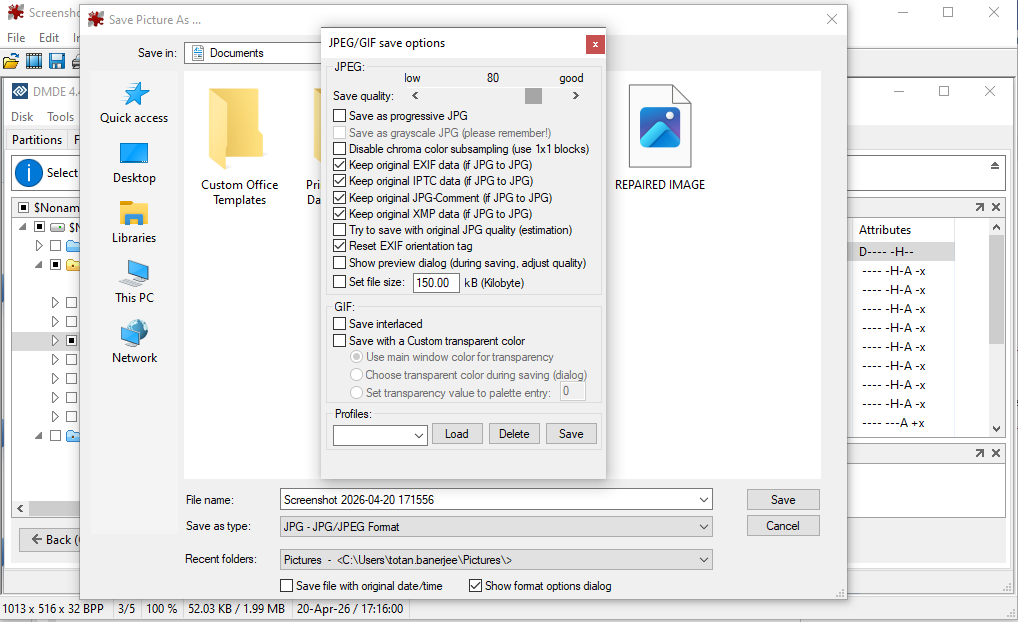The image size is (1018, 622).
Task: Click the Delete profile button
Action: 514,434
